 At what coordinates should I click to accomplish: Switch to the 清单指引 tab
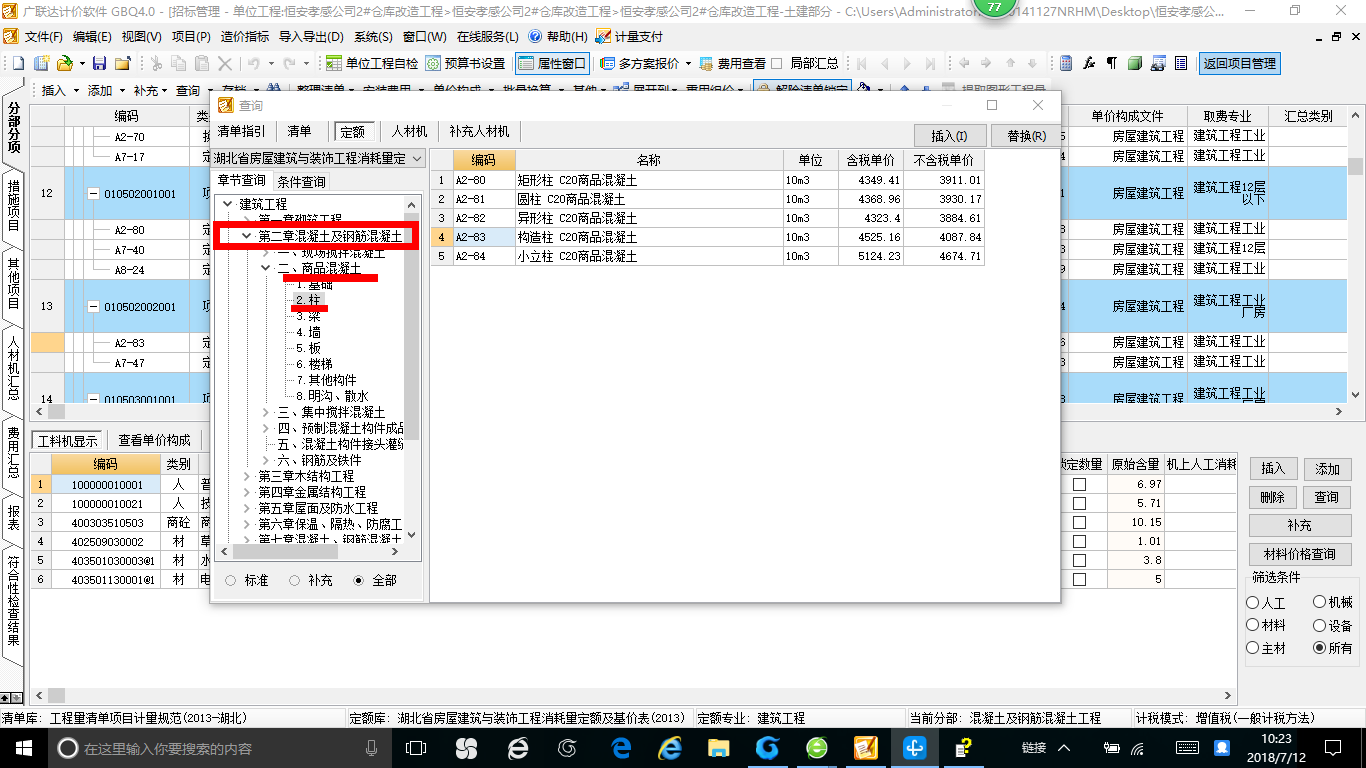click(x=242, y=131)
